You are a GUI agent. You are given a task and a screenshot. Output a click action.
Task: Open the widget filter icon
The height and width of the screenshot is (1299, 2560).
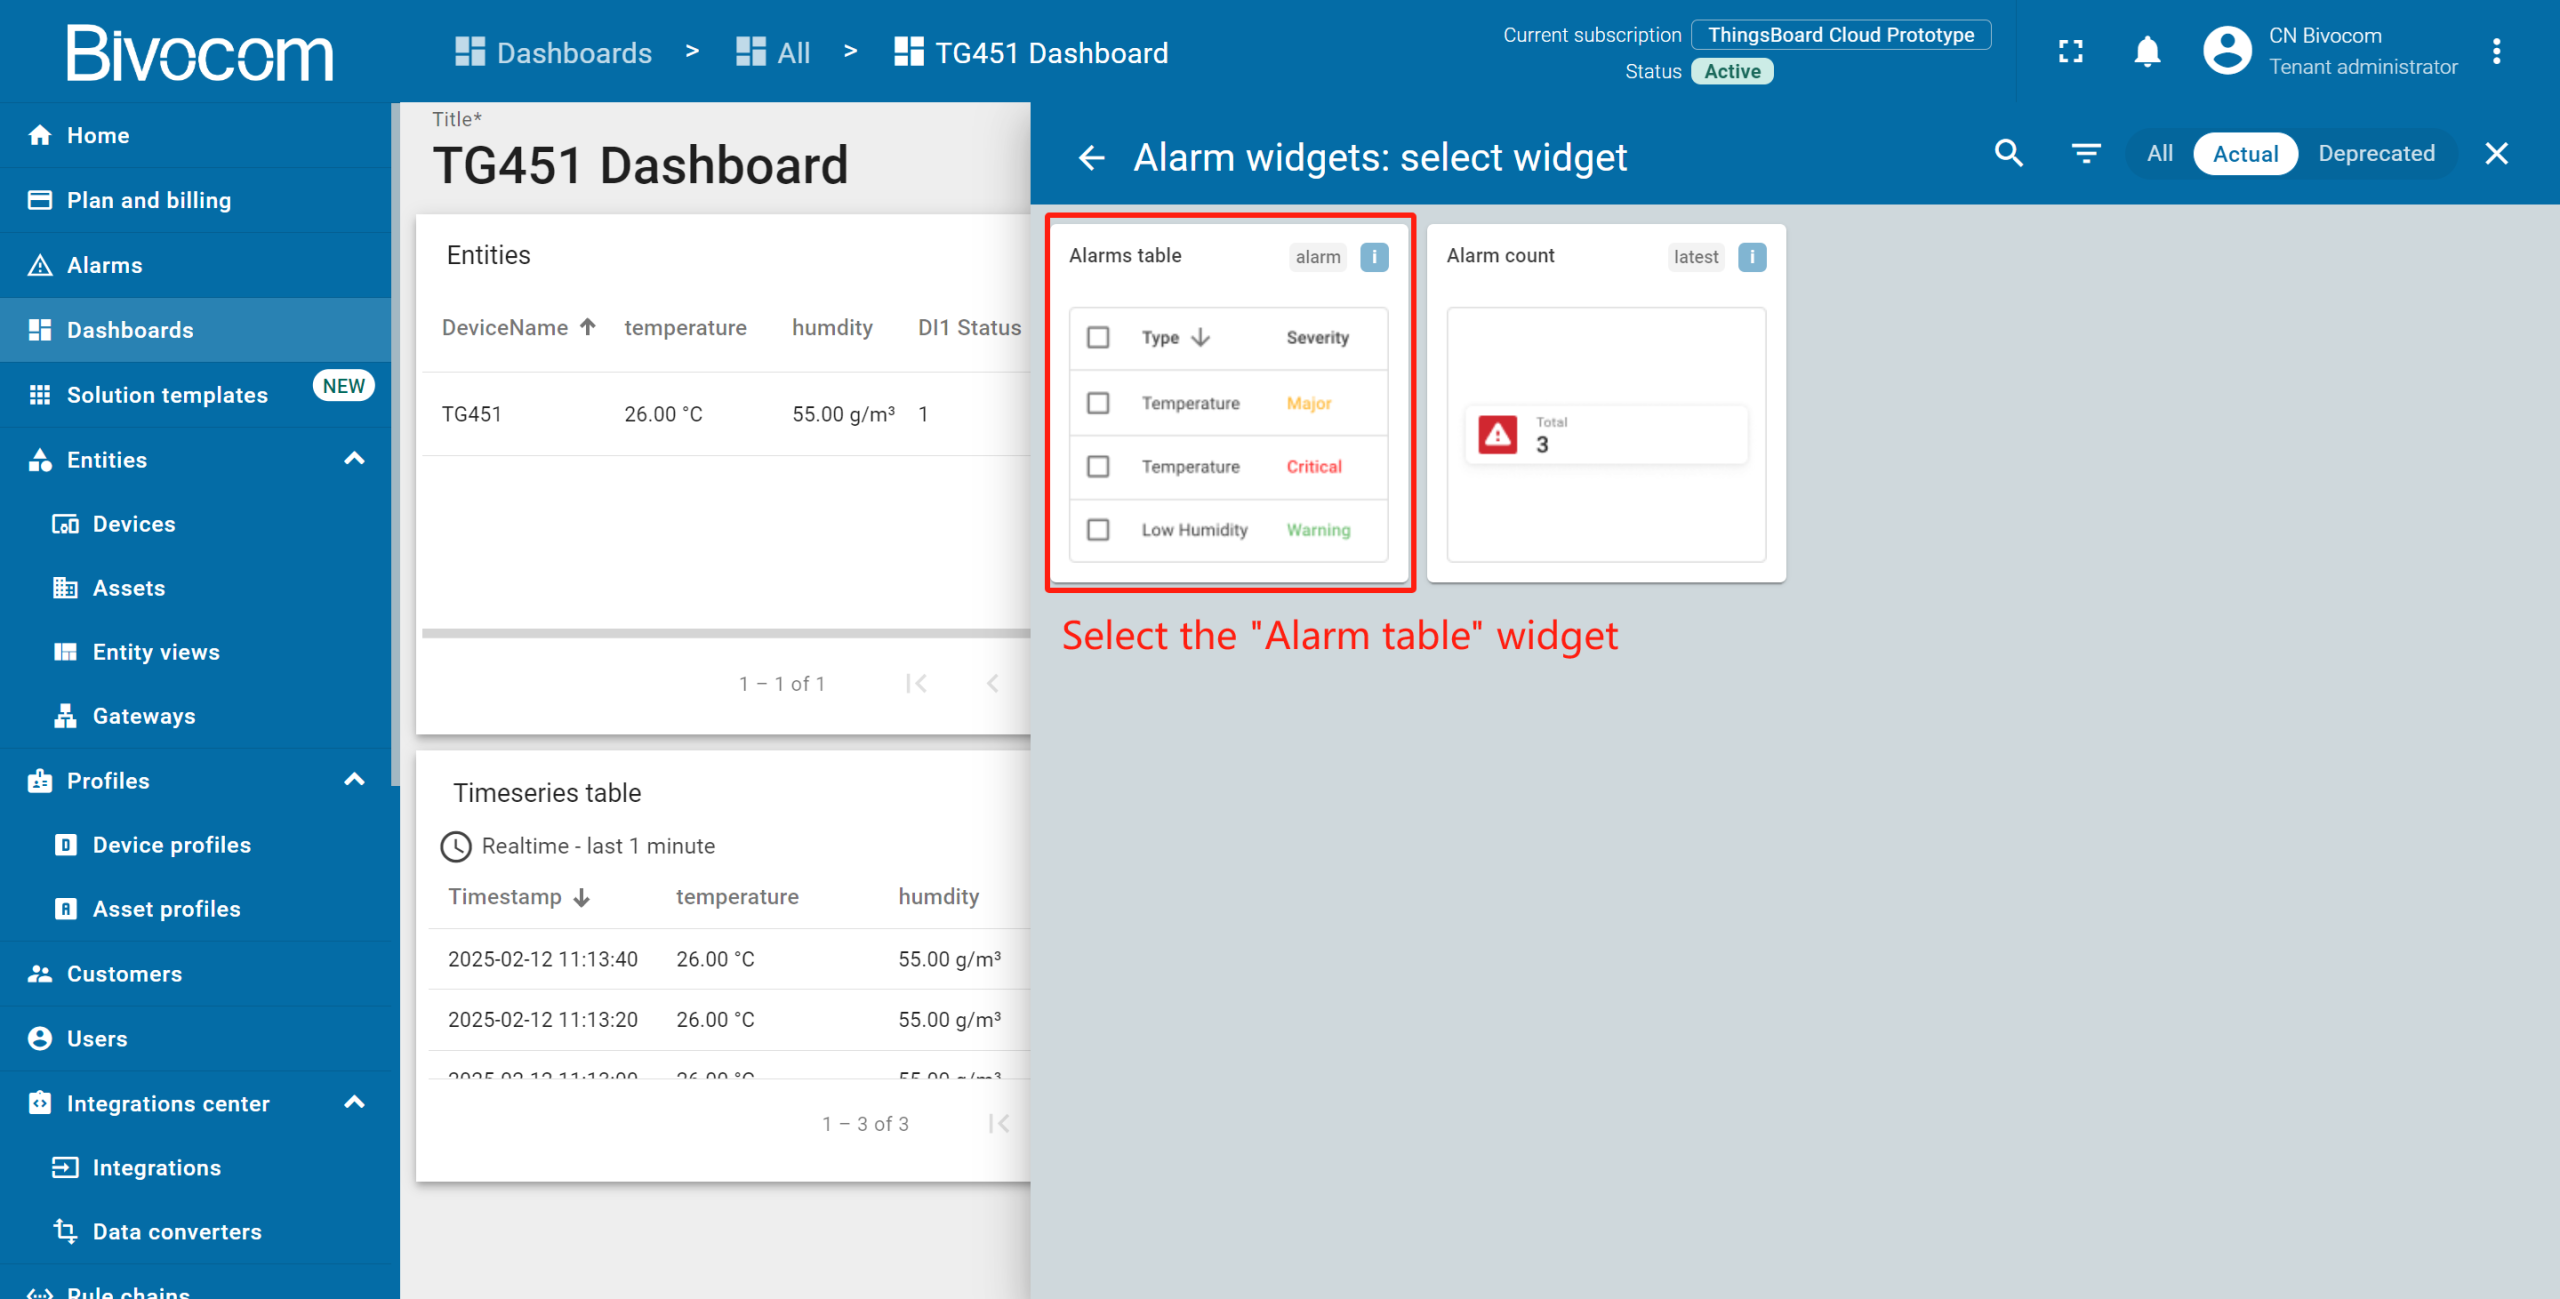coord(2085,153)
